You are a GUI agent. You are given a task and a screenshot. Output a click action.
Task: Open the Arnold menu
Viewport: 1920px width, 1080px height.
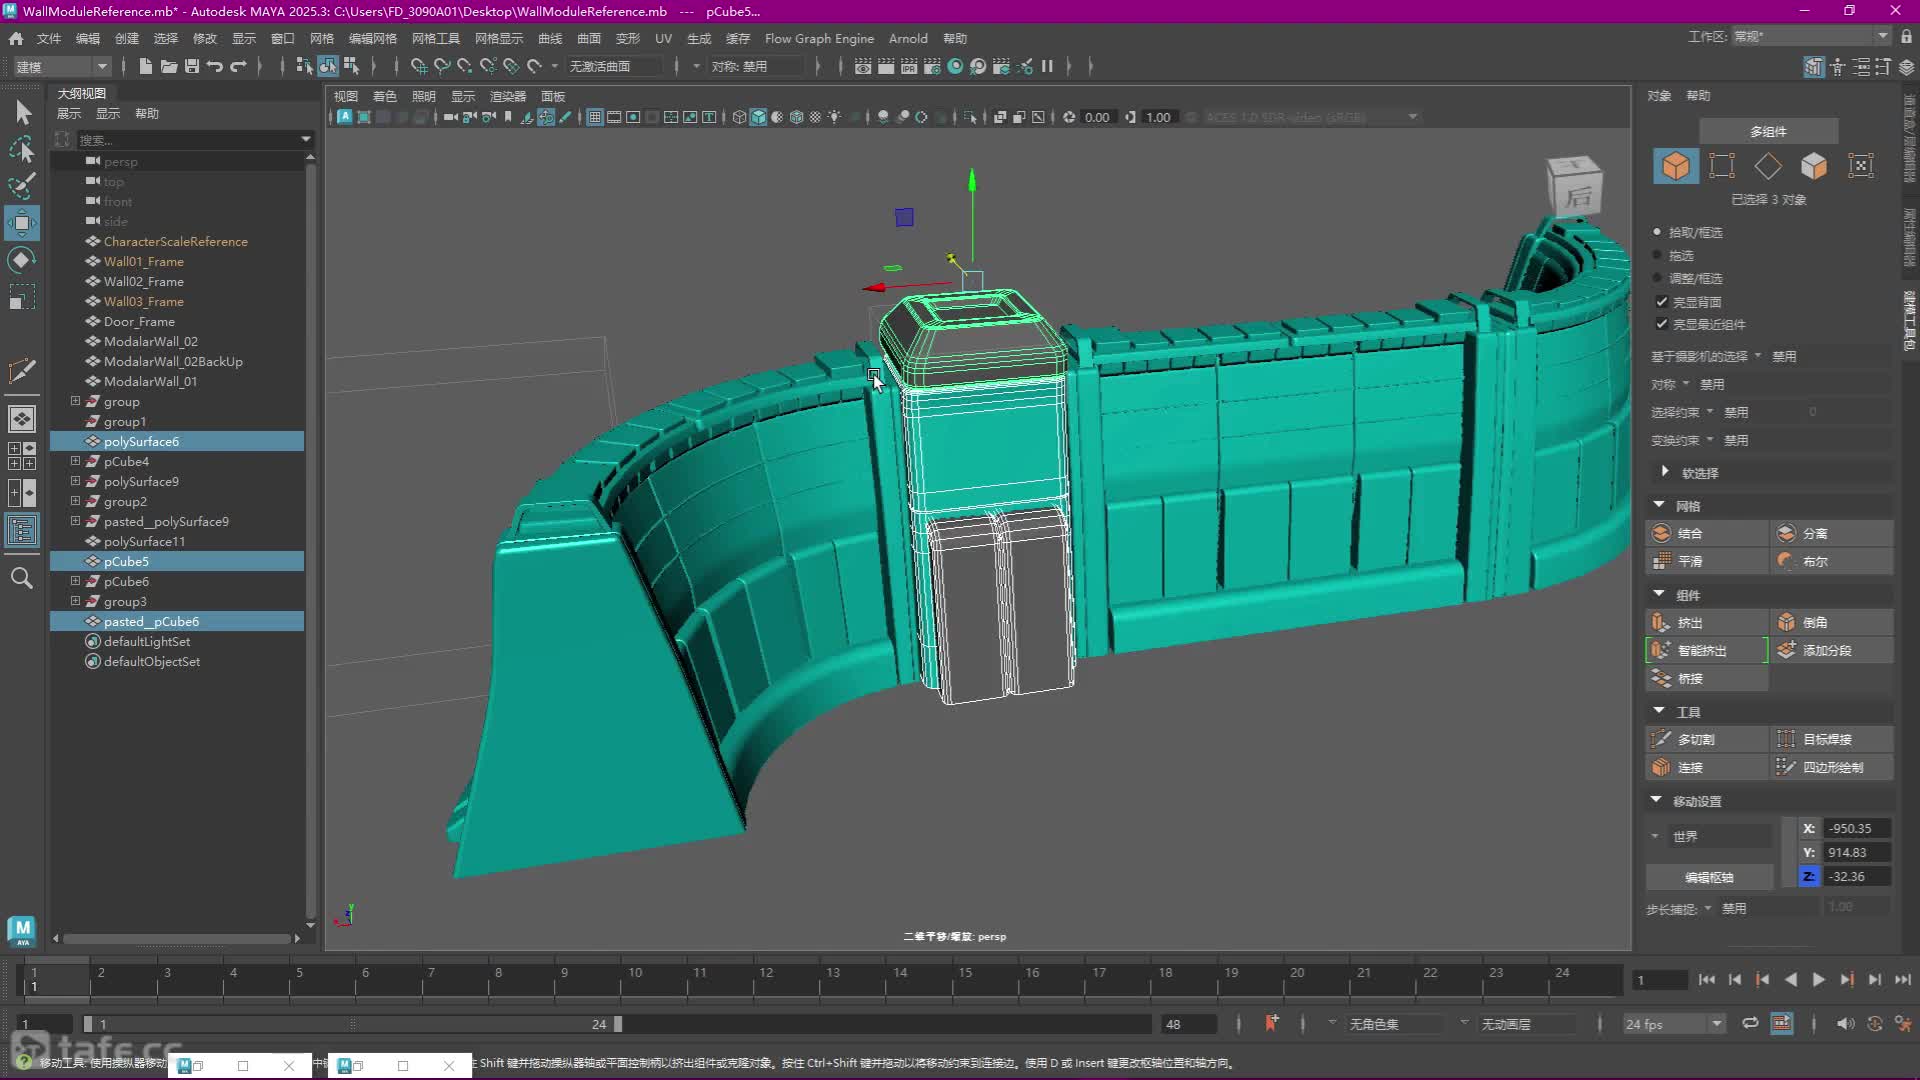(907, 38)
